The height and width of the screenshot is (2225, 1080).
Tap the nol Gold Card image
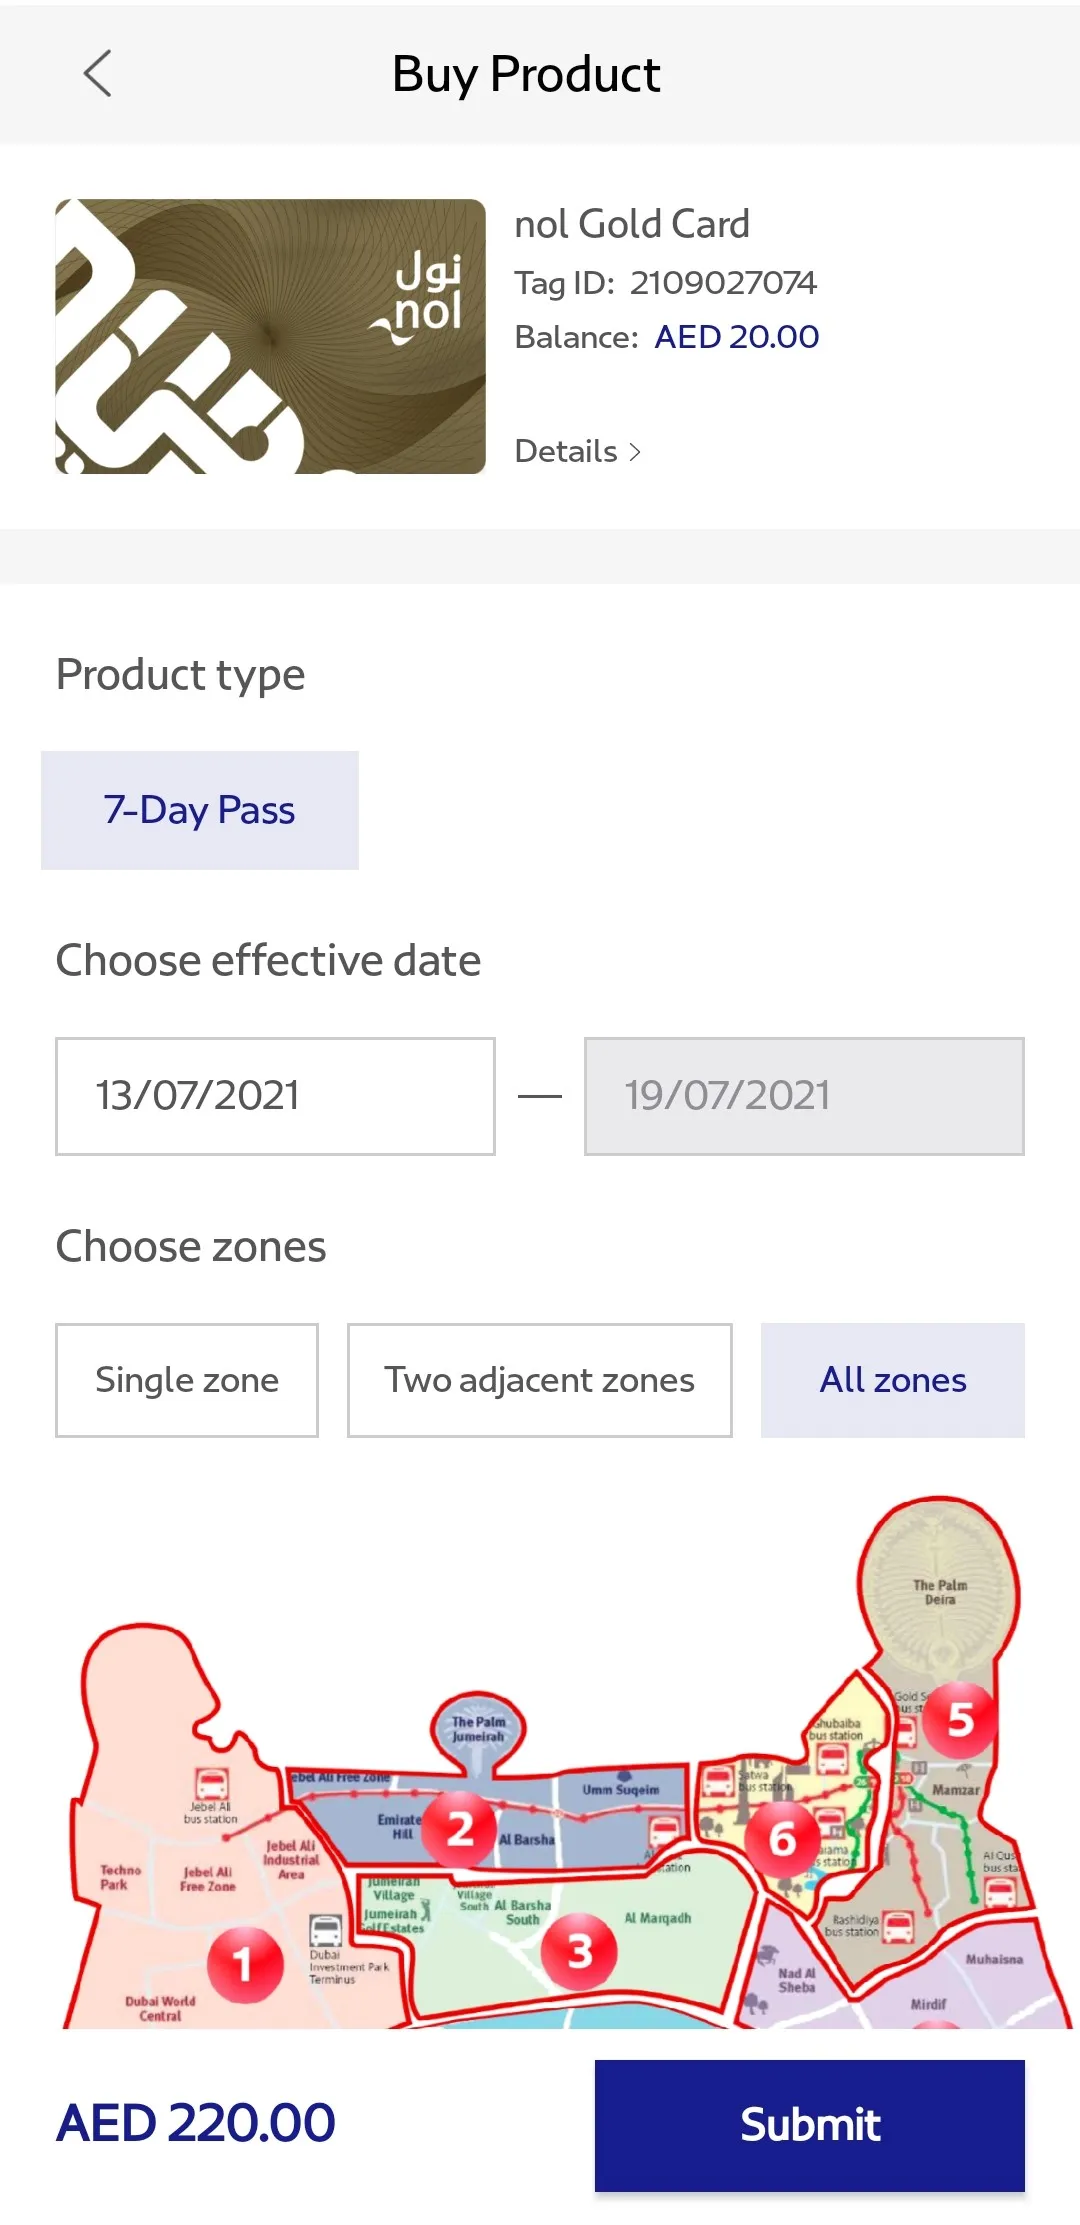coord(270,336)
